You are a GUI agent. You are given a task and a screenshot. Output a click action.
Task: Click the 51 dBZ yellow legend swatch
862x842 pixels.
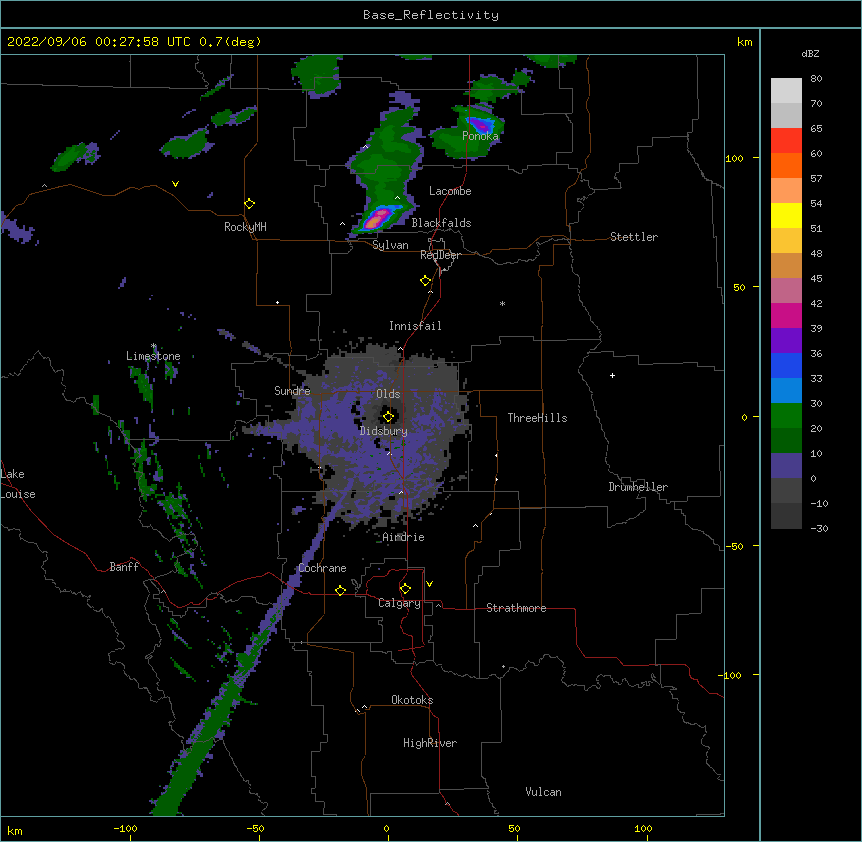tap(786, 215)
